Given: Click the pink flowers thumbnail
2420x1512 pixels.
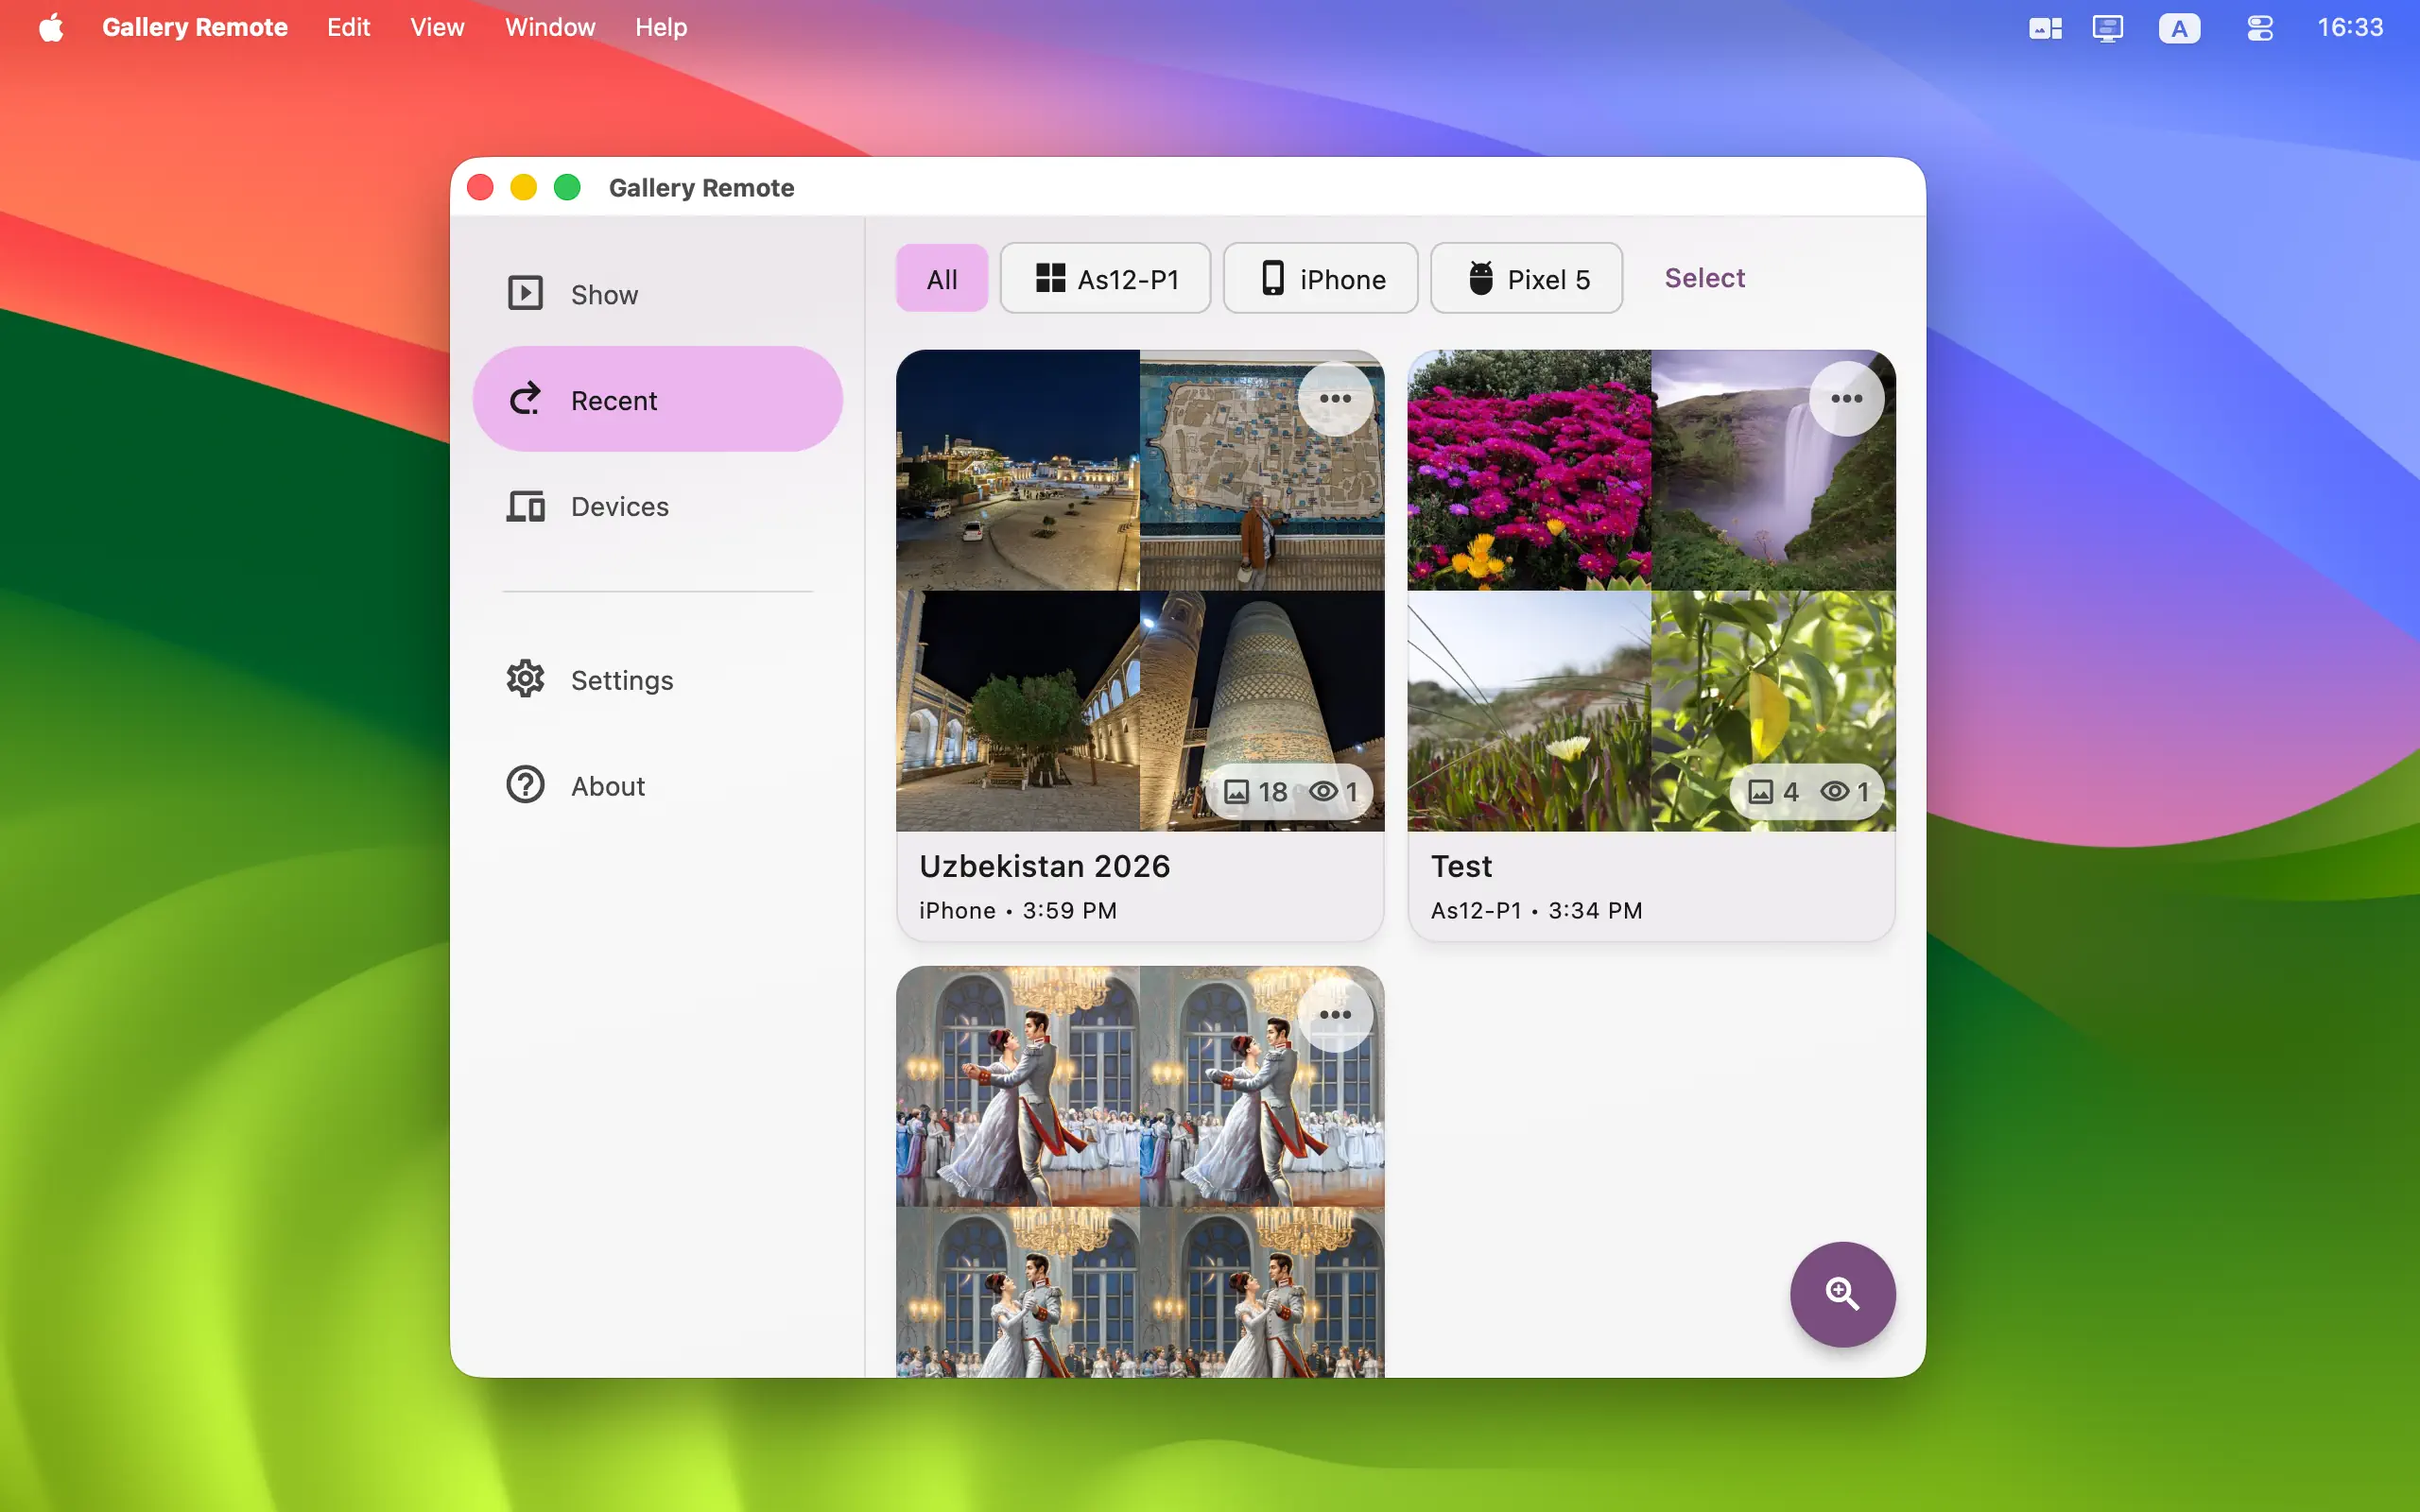Looking at the screenshot, I should [1529, 470].
